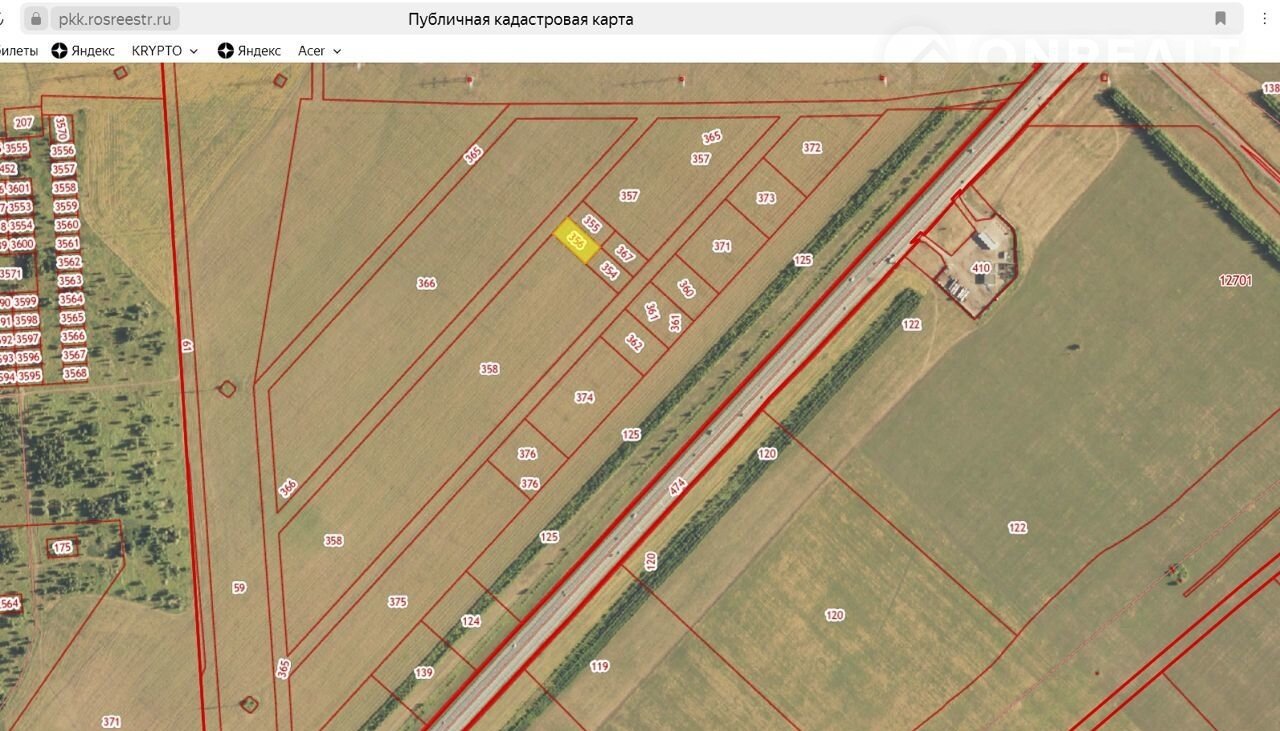The image size is (1280, 731).
Task: Click the Яндекс bookmark left of Acer
Action: [x=249, y=51]
